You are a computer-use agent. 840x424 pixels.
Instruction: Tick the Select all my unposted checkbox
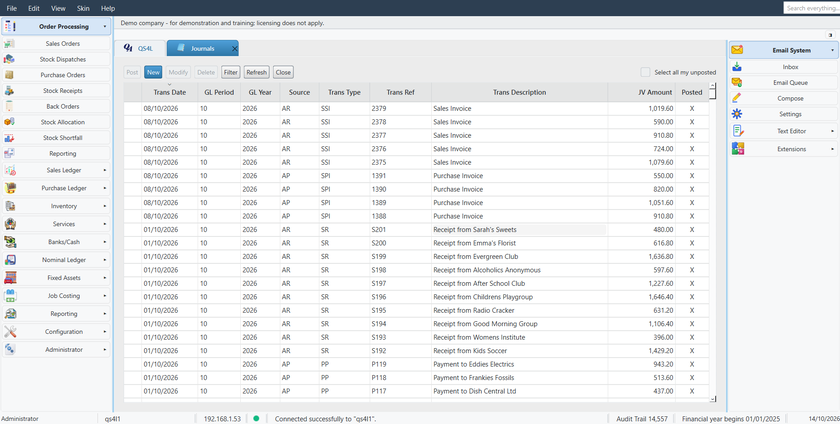pyautogui.click(x=646, y=72)
